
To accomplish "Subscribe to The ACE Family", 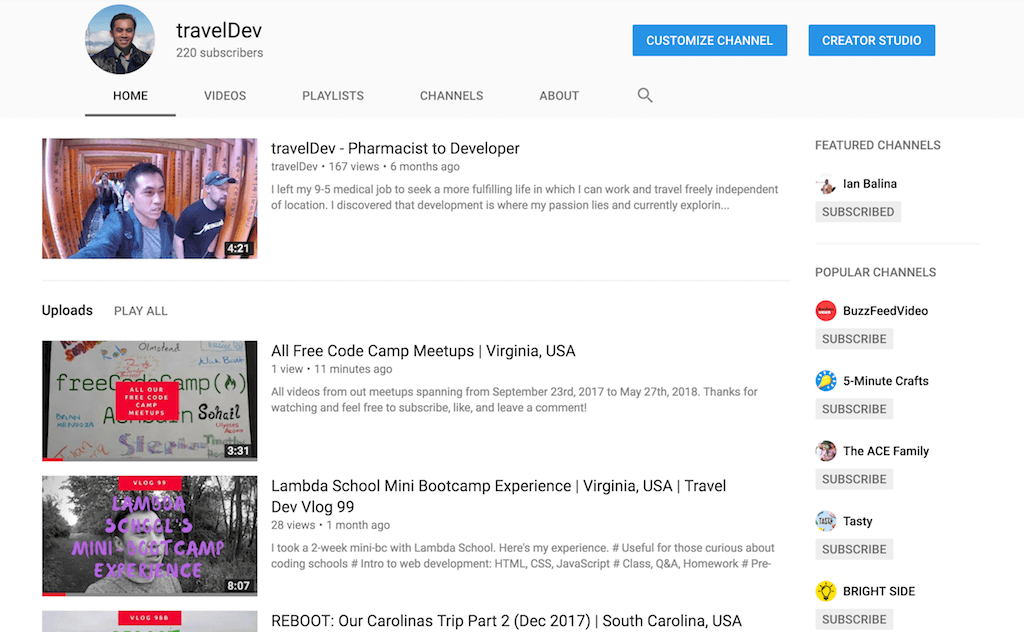I will pyautogui.click(x=854, y=479).
